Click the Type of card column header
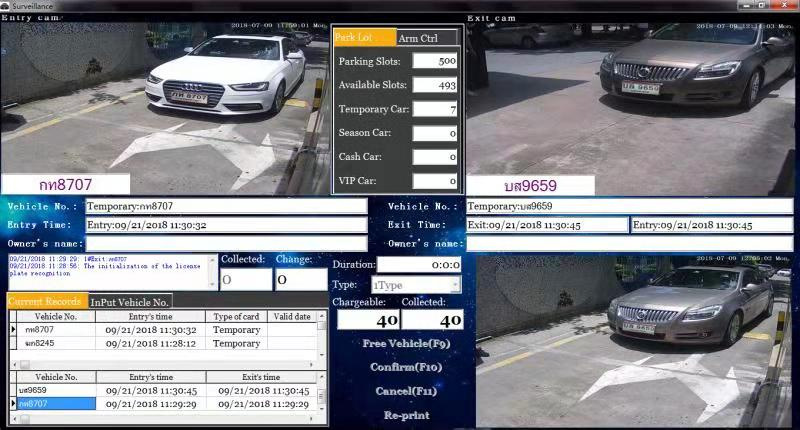The height and width of the screenshot is (430, 800). pyautogui.click(x=237, y=317)
